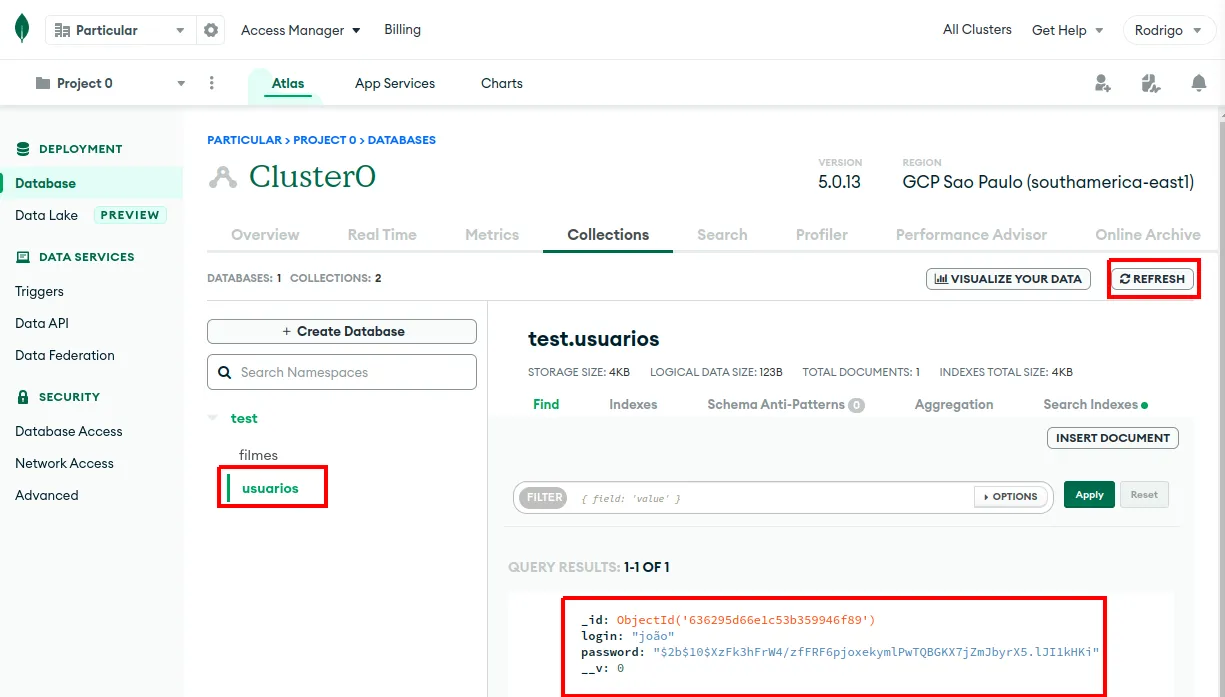The height and width of the screenshot is (697, 1225).
Task: Collapse the test database tree node
Action: (x=212, y=418)
